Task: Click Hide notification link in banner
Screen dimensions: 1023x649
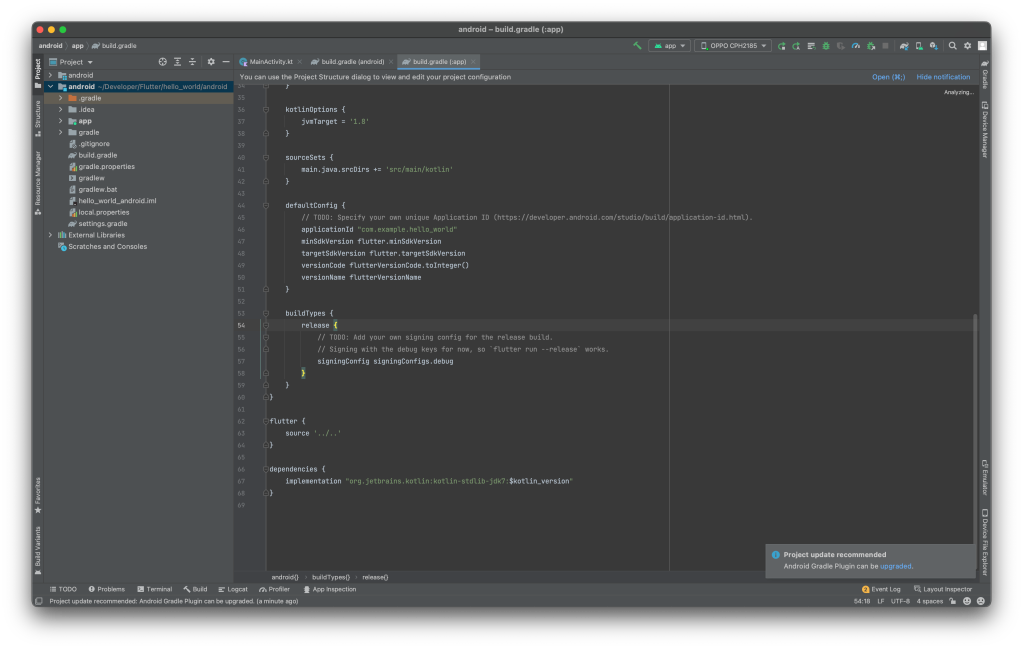Action: point(942,77)
